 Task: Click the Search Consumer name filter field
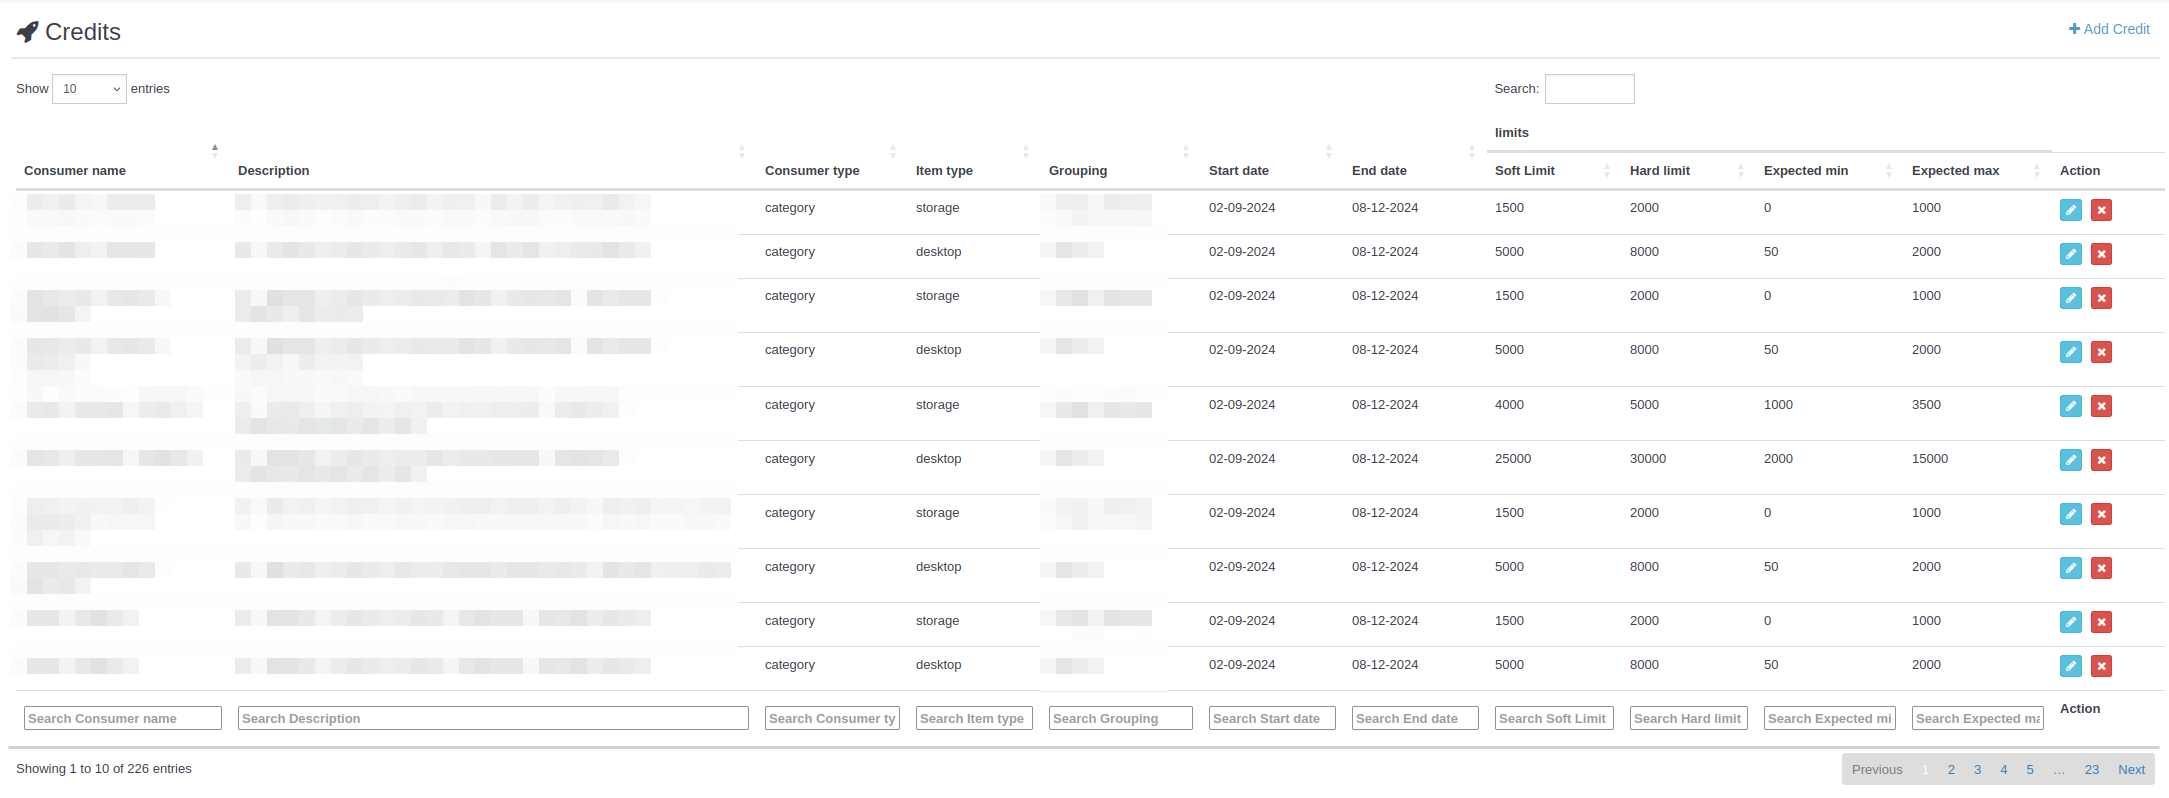pos(122,718)
